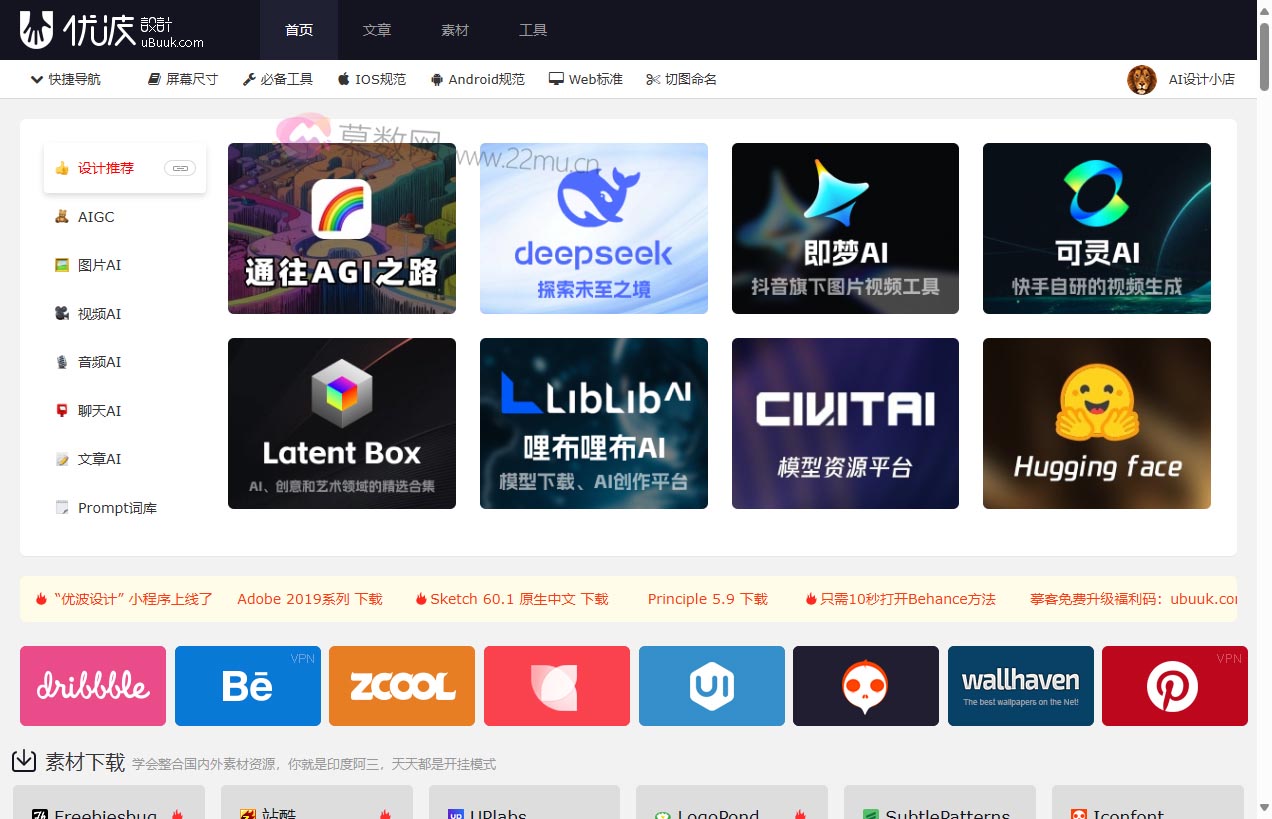This screenshot has height=819, width=1272.
Task: Open the Hugging face card
Action: (x=1096, y=423)
